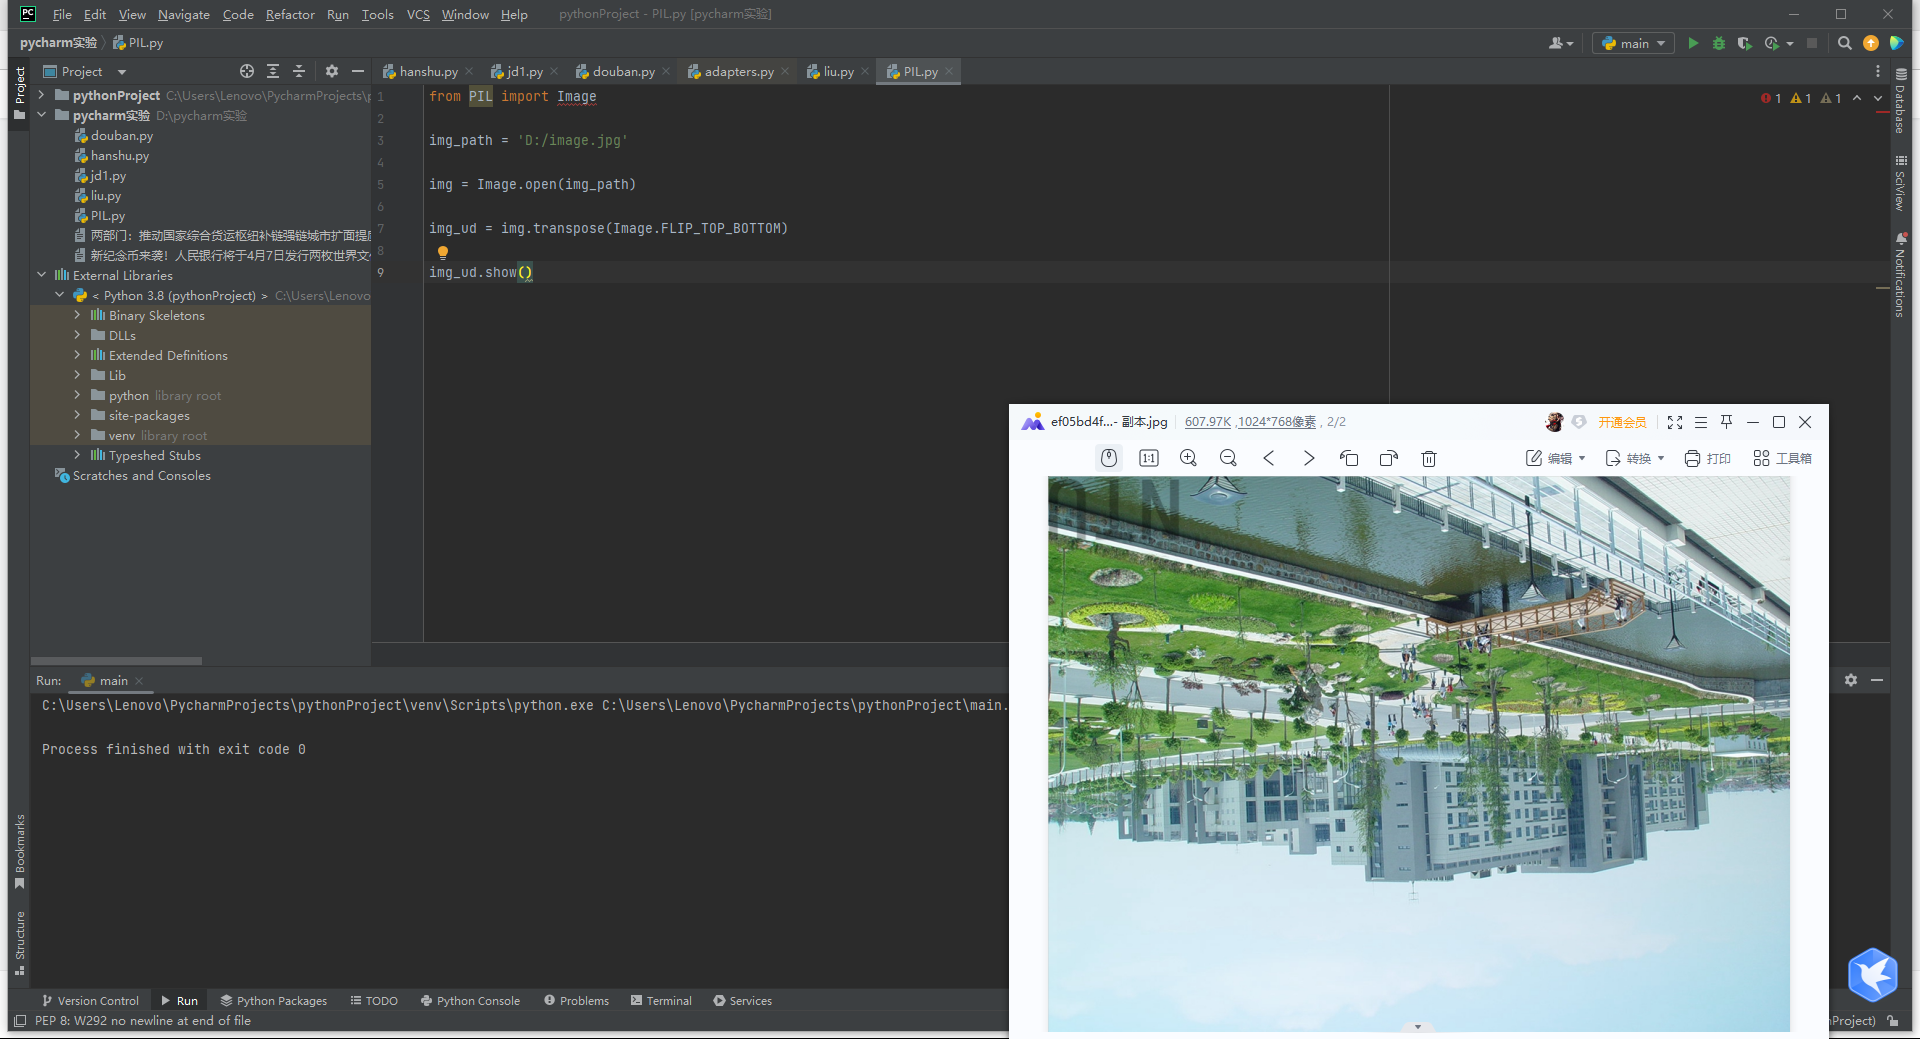This screenshot has height=1039, width=1920.
Task: Click the Debug bug icon
Action: (x=1719, y=43)
